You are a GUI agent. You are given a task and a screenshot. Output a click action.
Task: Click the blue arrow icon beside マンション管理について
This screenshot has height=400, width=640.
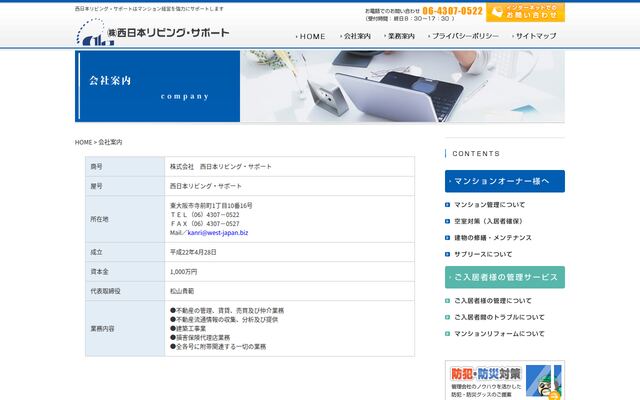(x=447, y=205)
